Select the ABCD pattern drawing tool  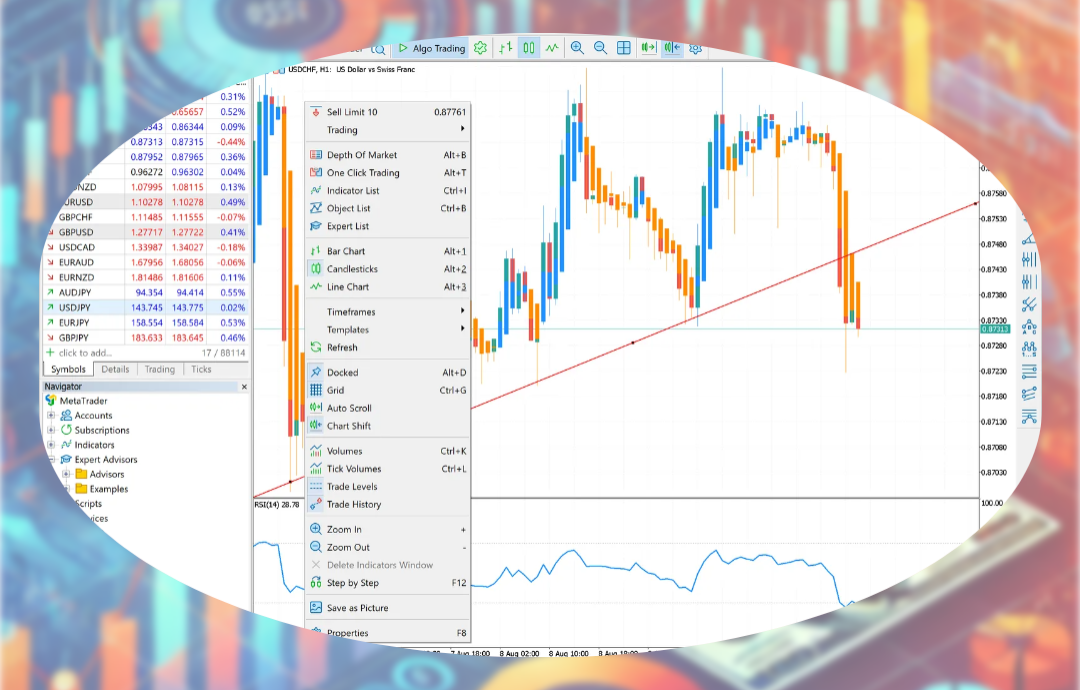pyautogui.click(x=1029, y=326)
